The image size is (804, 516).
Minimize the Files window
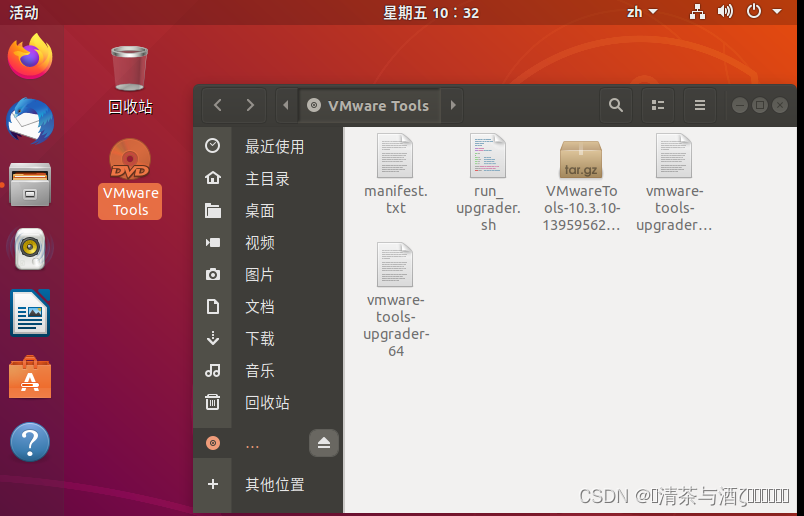[x=739, y=105]
